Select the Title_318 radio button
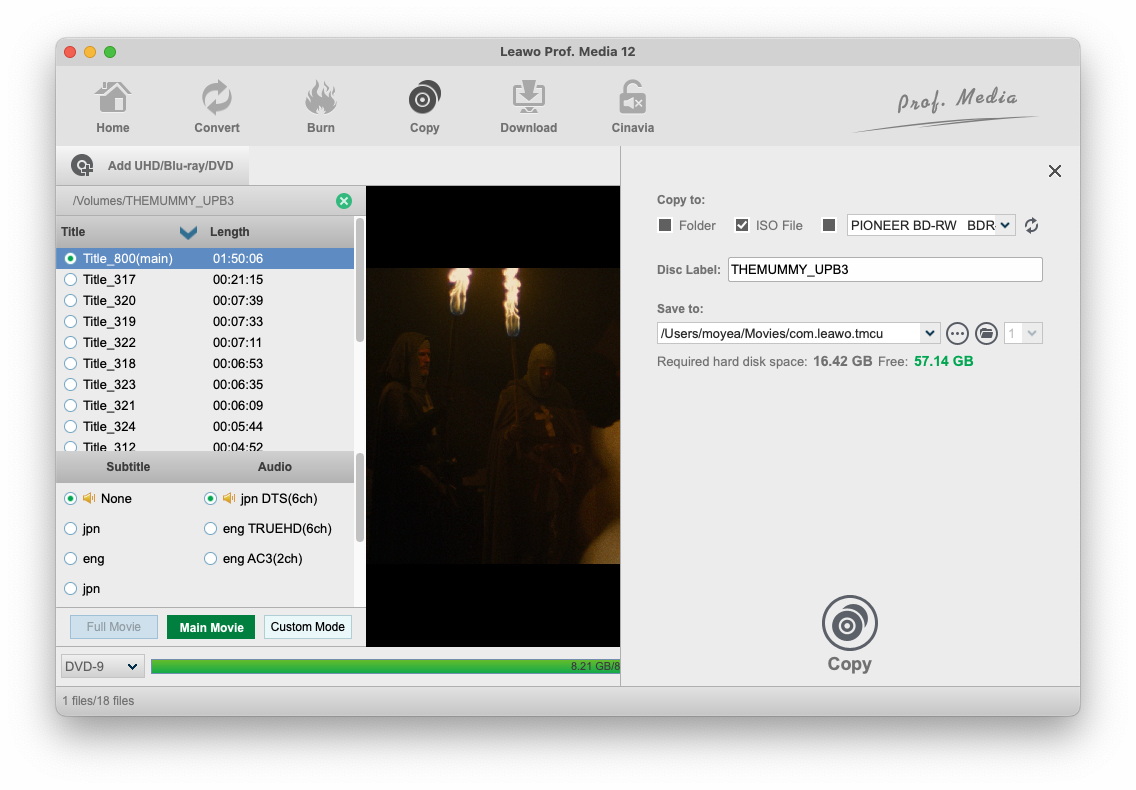 coord(70,364)
